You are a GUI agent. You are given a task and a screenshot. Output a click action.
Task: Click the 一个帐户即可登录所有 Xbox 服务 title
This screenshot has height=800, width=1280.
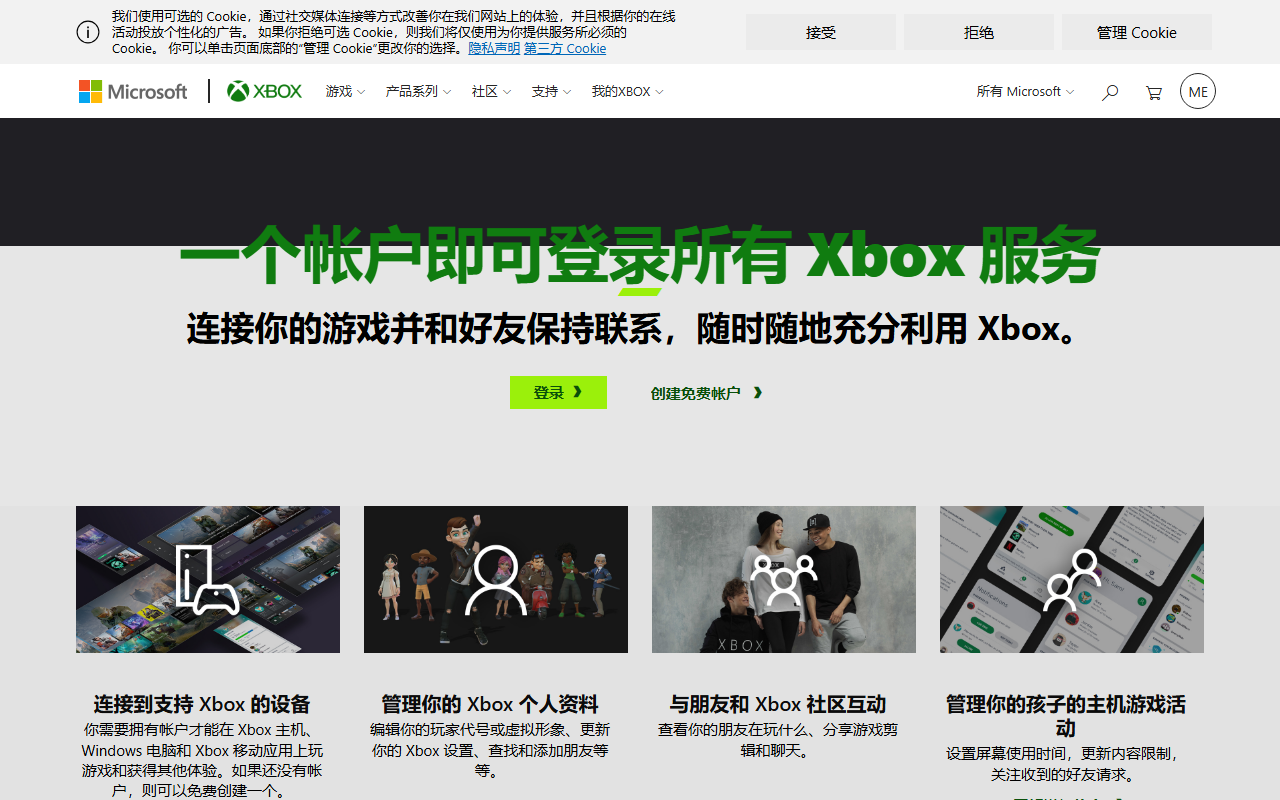[640, 256]
